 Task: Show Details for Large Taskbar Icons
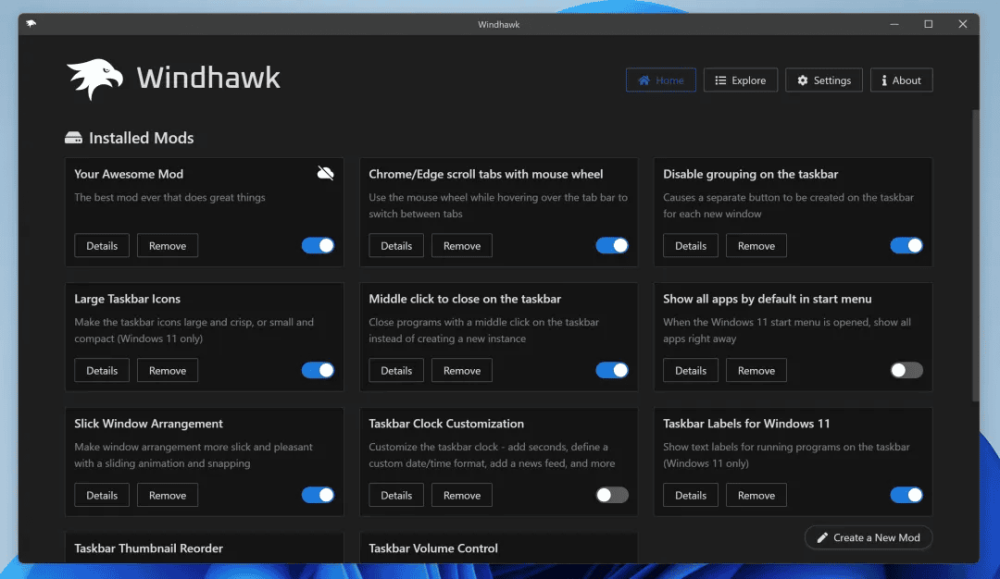(102, 370)
